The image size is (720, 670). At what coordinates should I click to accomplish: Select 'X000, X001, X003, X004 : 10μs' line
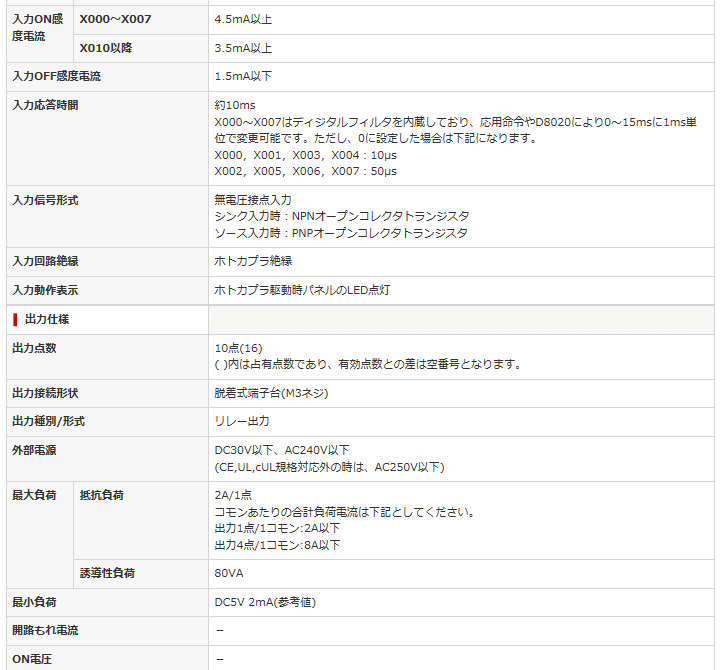pos(305,155)
